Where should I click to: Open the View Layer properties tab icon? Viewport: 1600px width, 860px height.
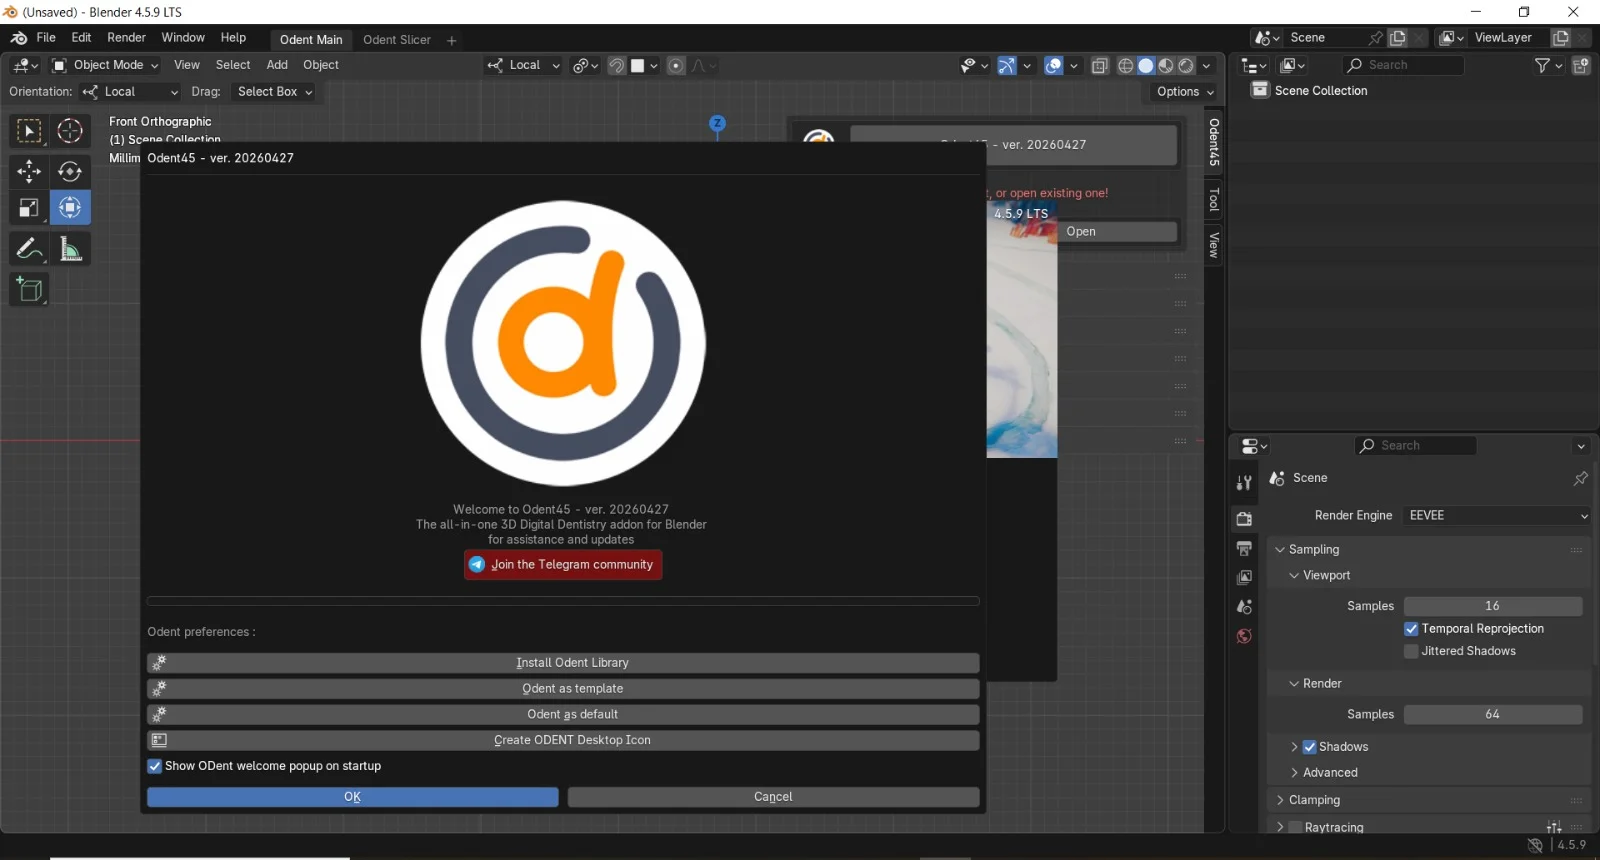[1244, 577]
